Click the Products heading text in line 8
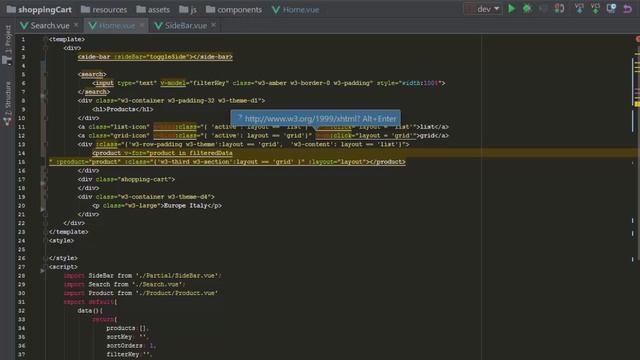 click(x=121, y=109)
